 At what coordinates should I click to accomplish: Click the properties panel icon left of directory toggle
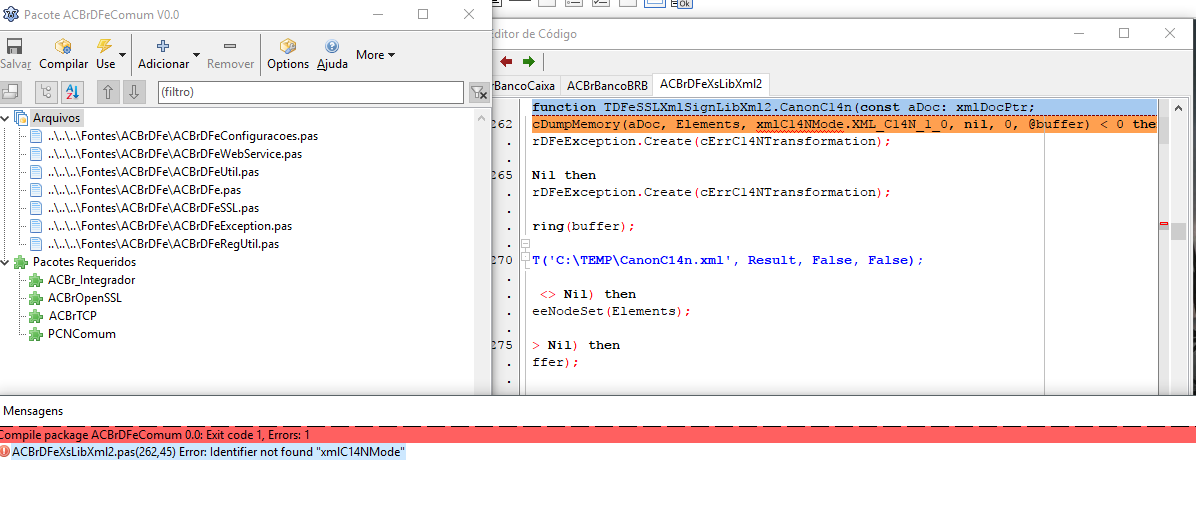pos(10,92)
